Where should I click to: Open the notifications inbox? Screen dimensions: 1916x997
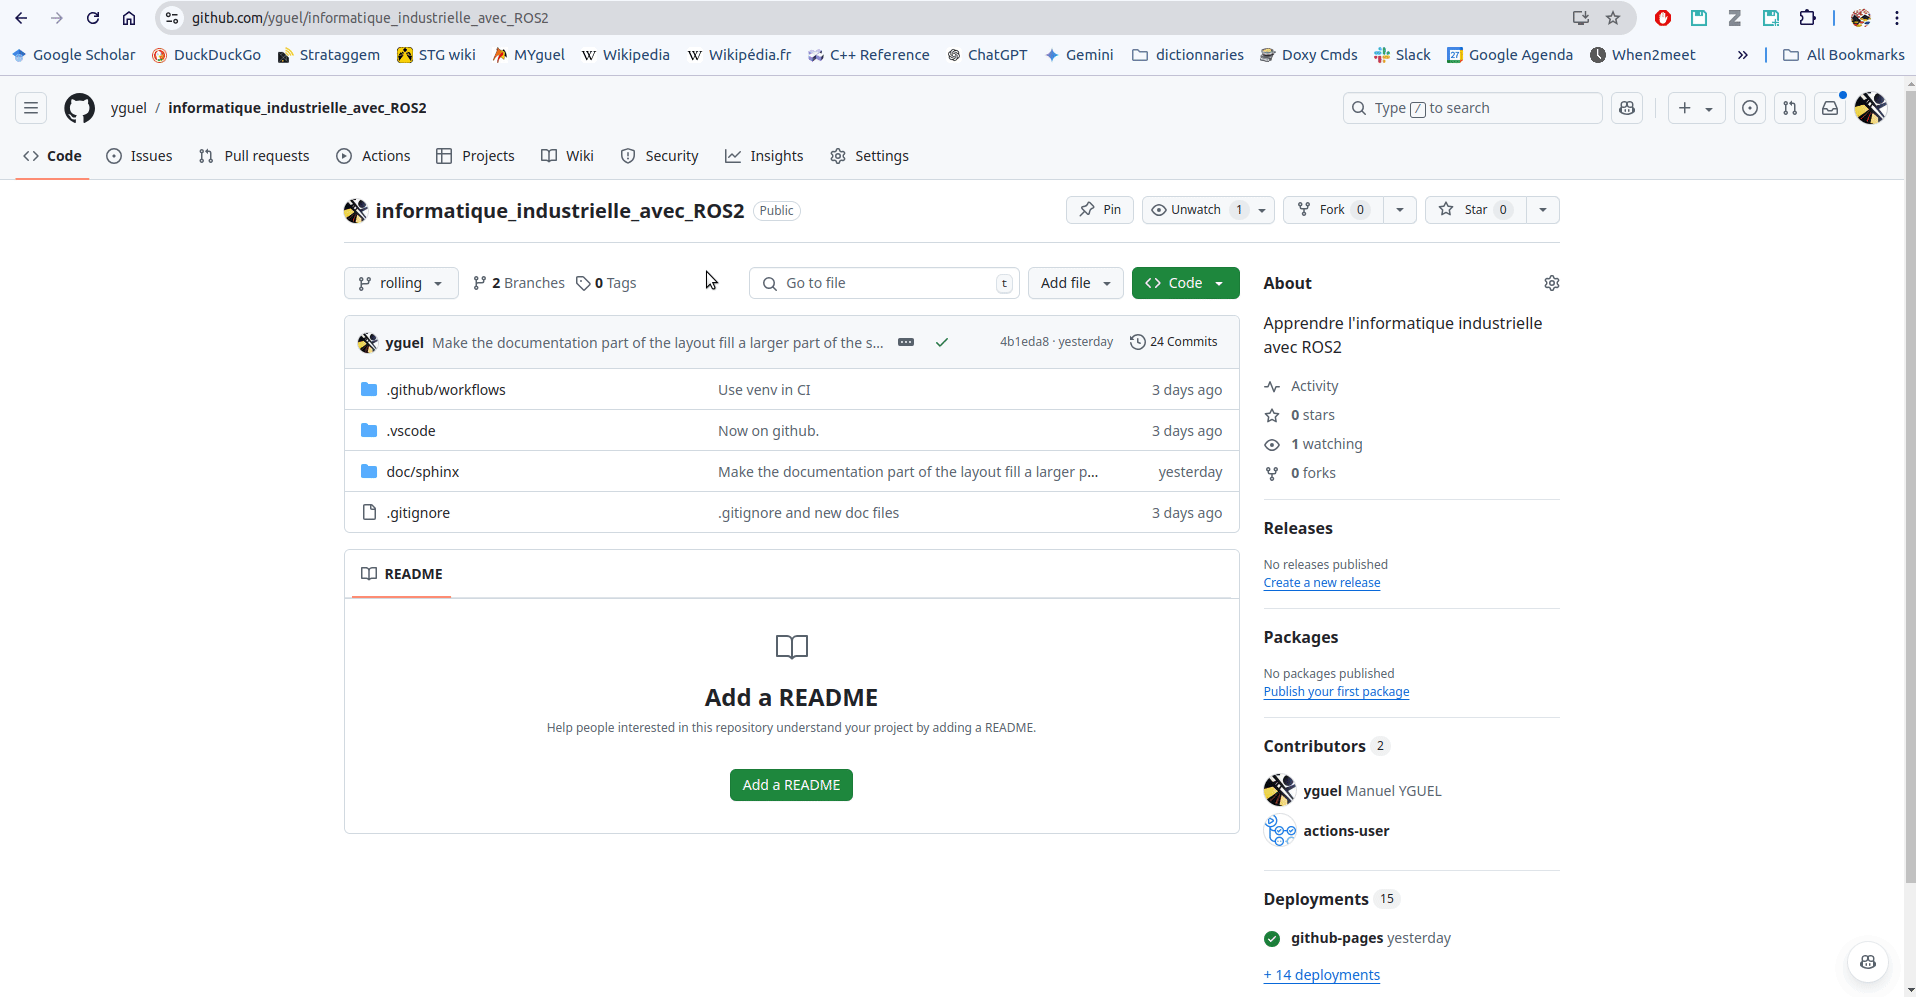pos(1830,108)
